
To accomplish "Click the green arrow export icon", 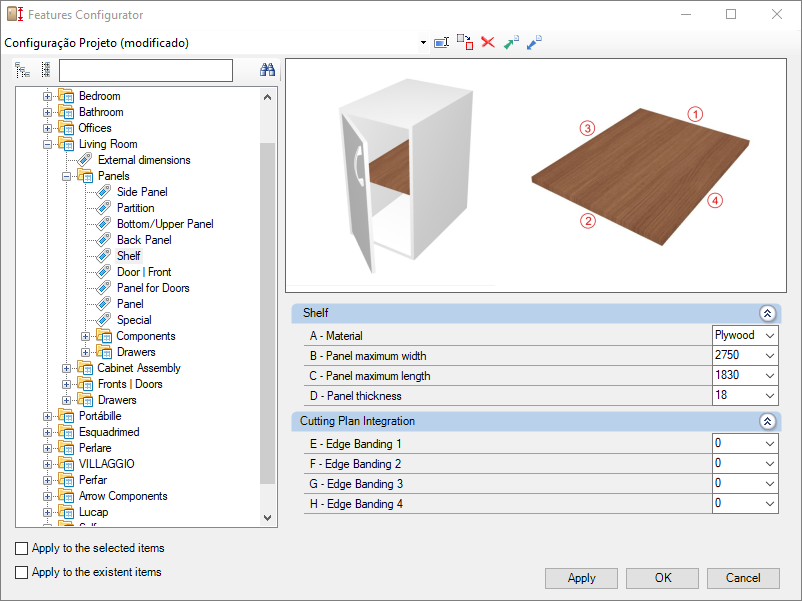I will (511, 42).
